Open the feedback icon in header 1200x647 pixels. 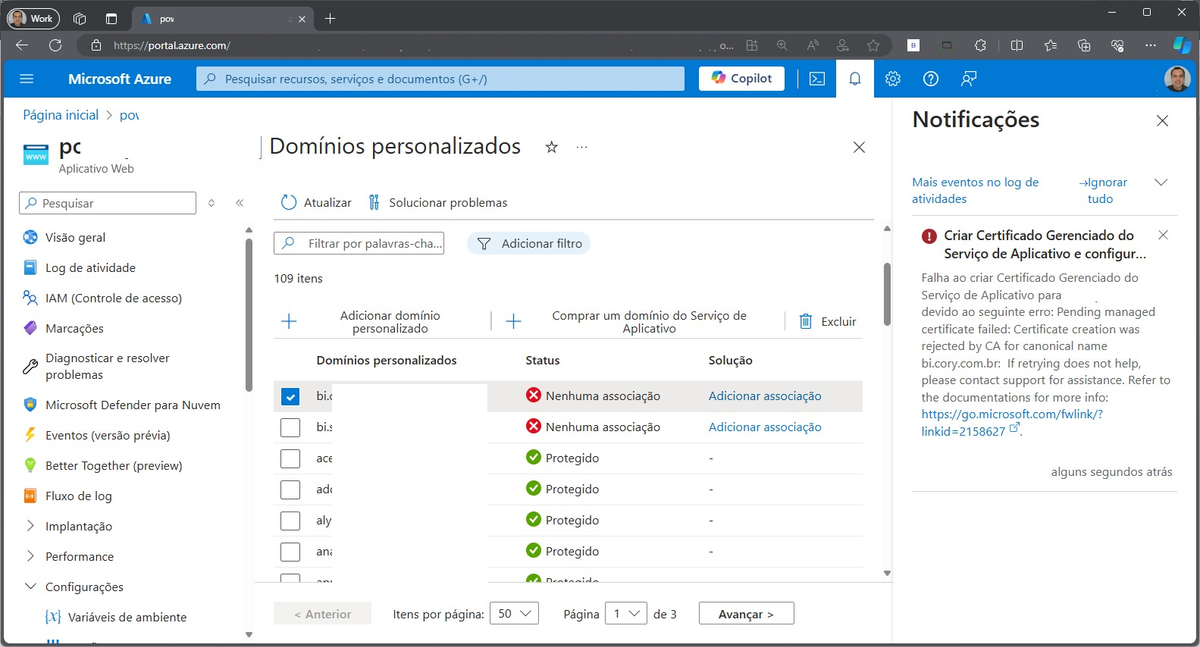tap(968, 79)
